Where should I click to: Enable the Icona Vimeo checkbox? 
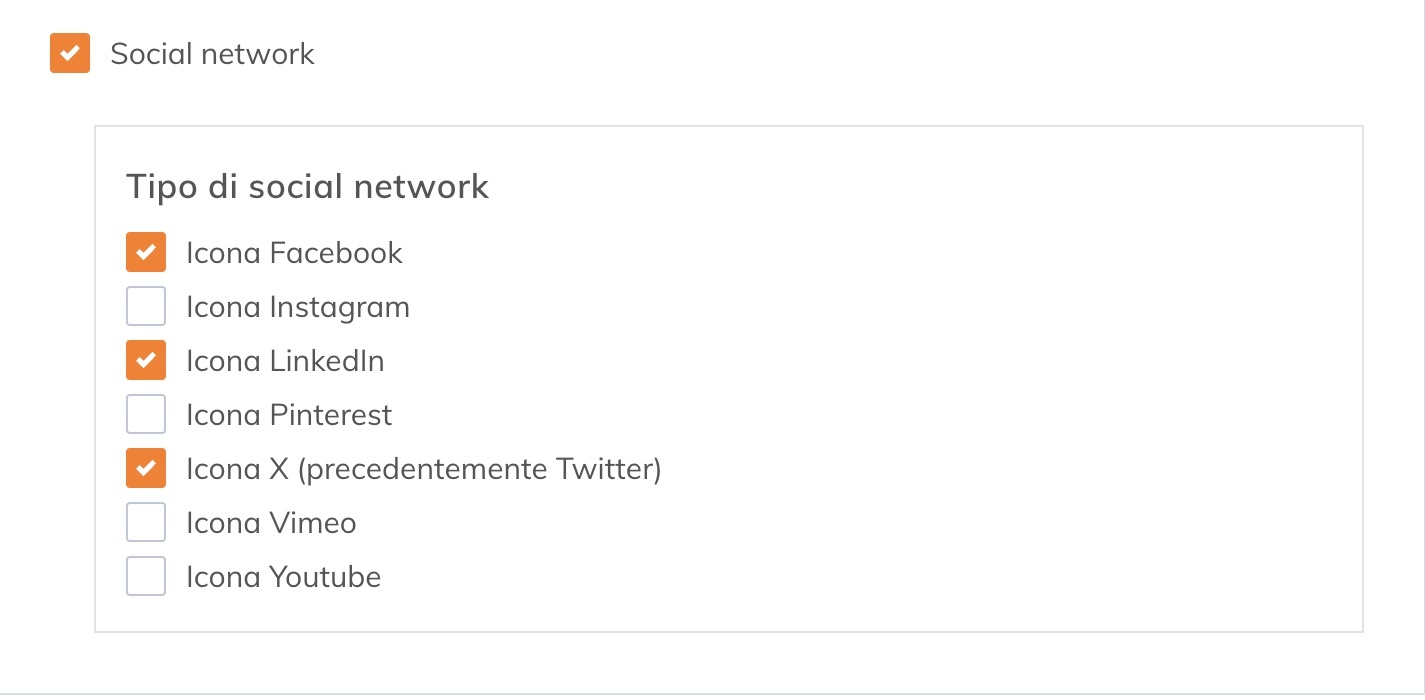(145, 522)
